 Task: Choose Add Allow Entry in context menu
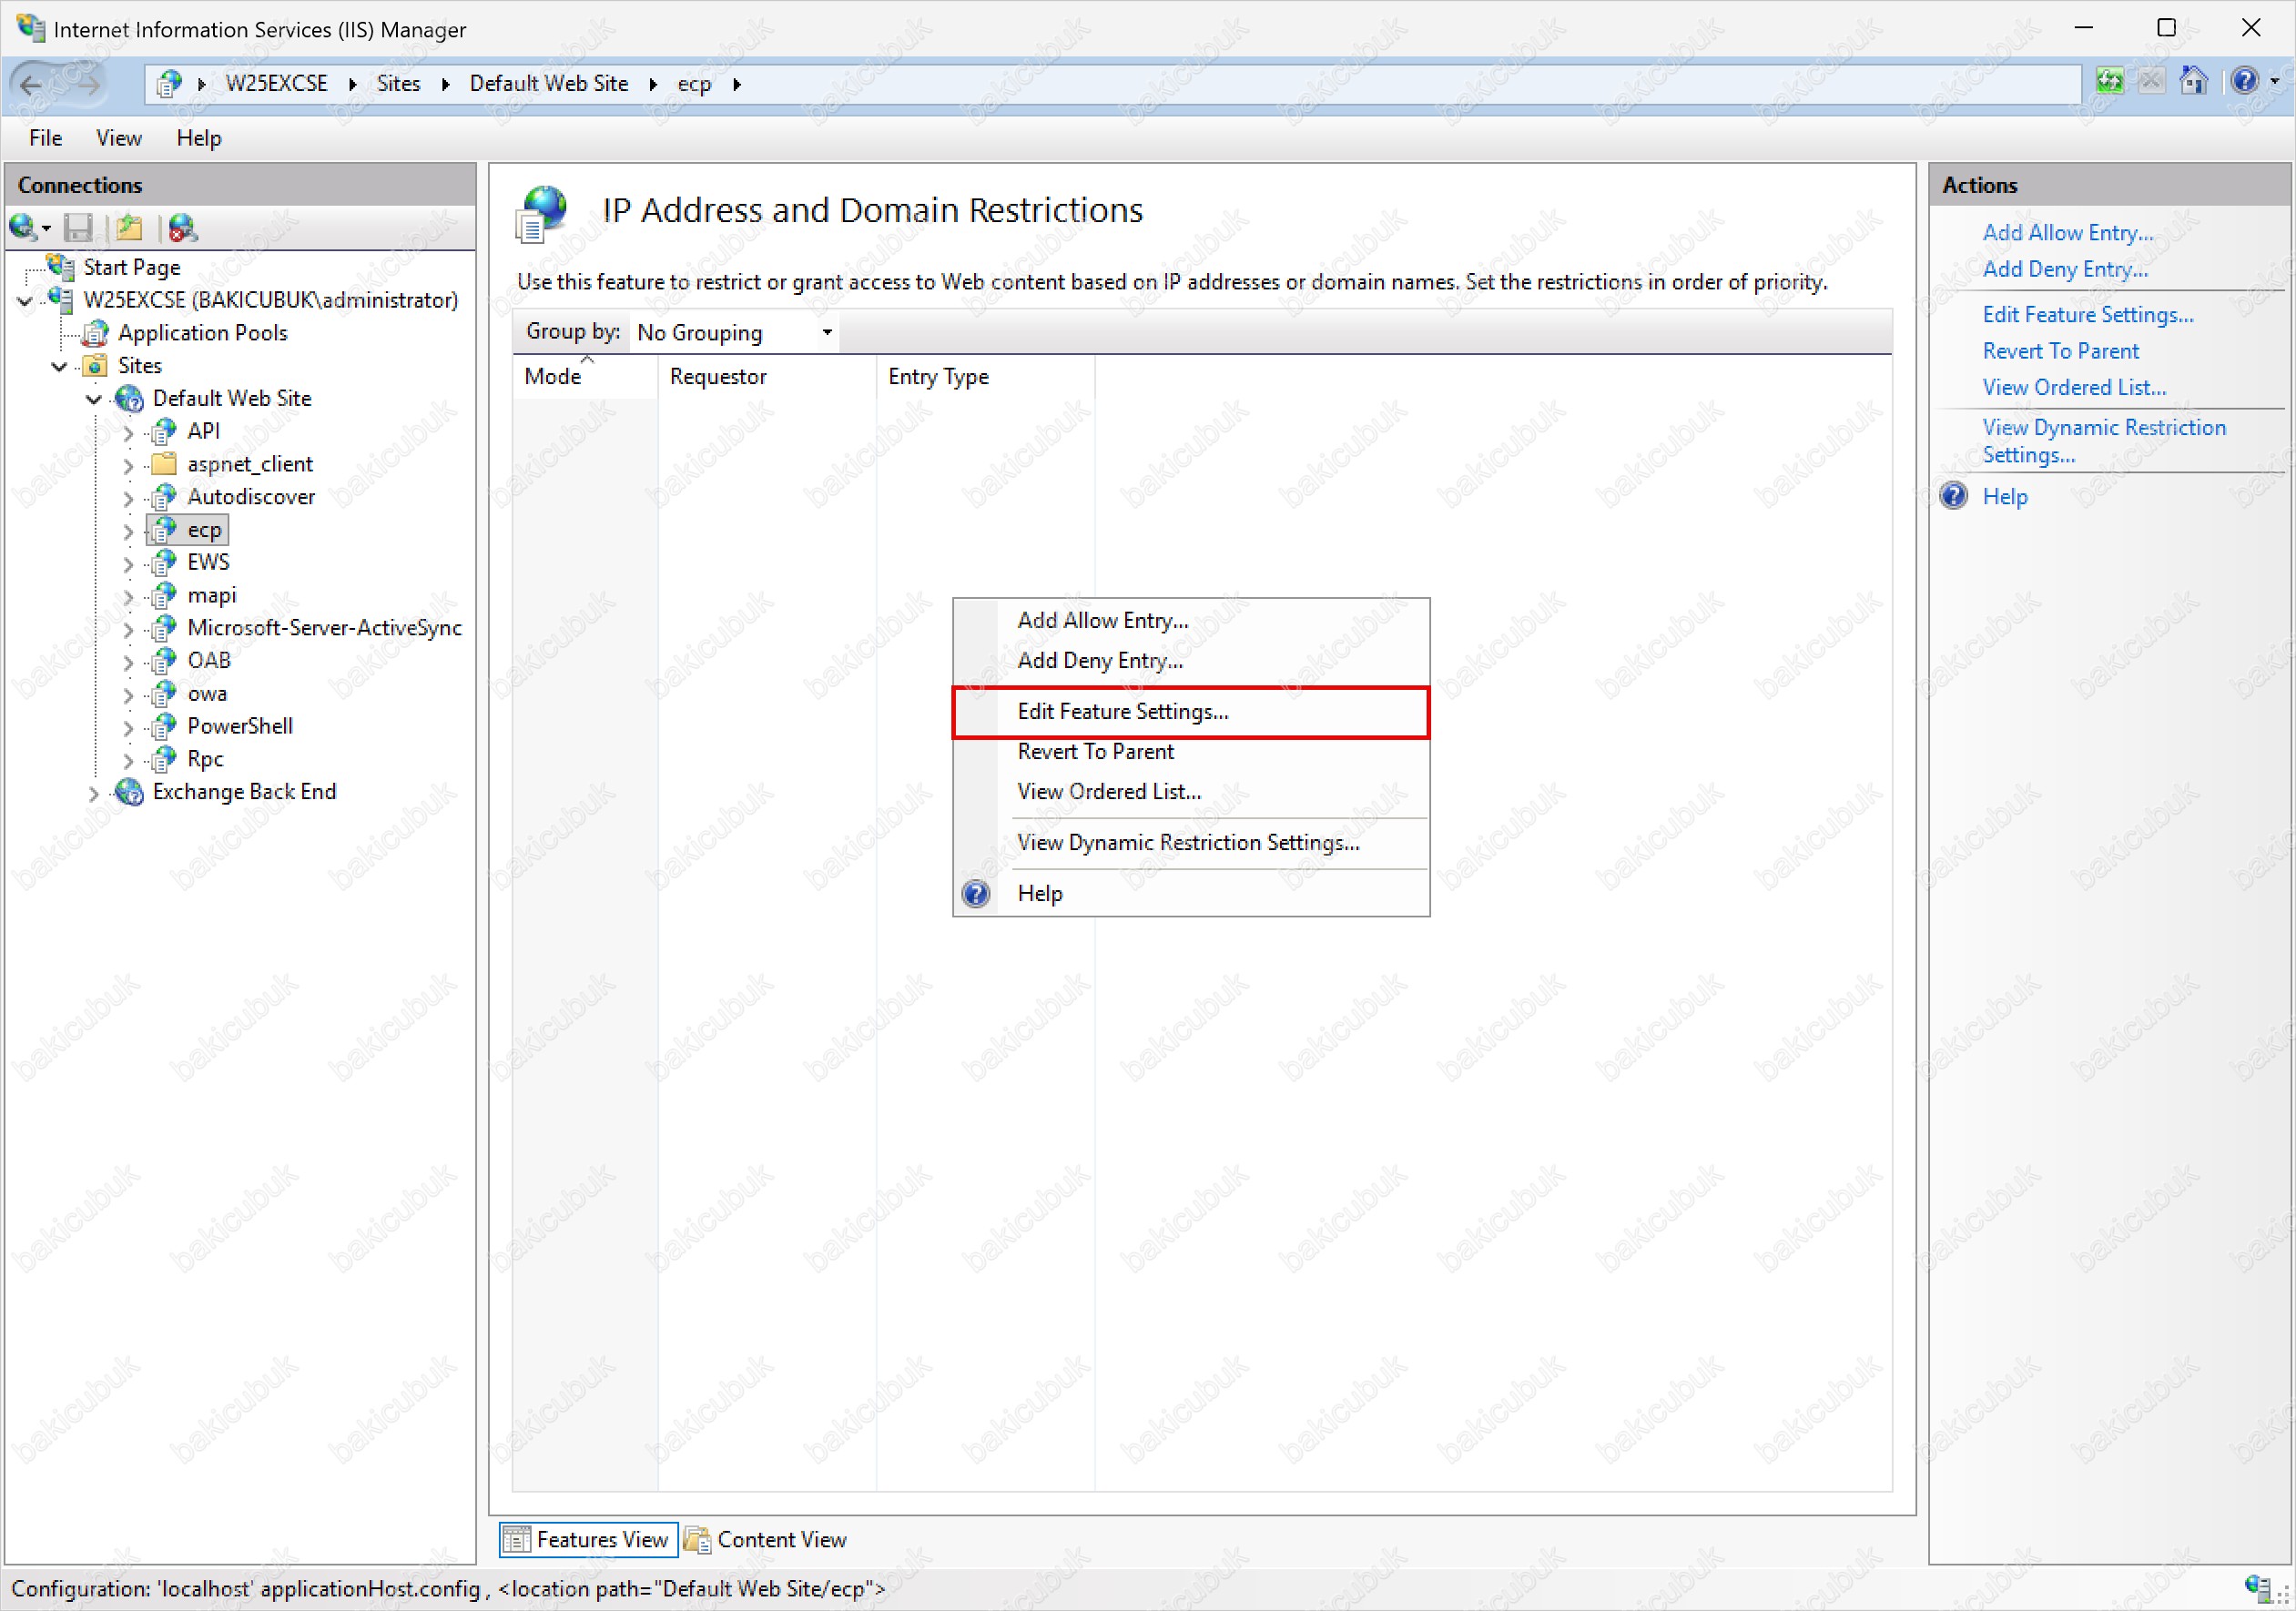pos(1191,620)
